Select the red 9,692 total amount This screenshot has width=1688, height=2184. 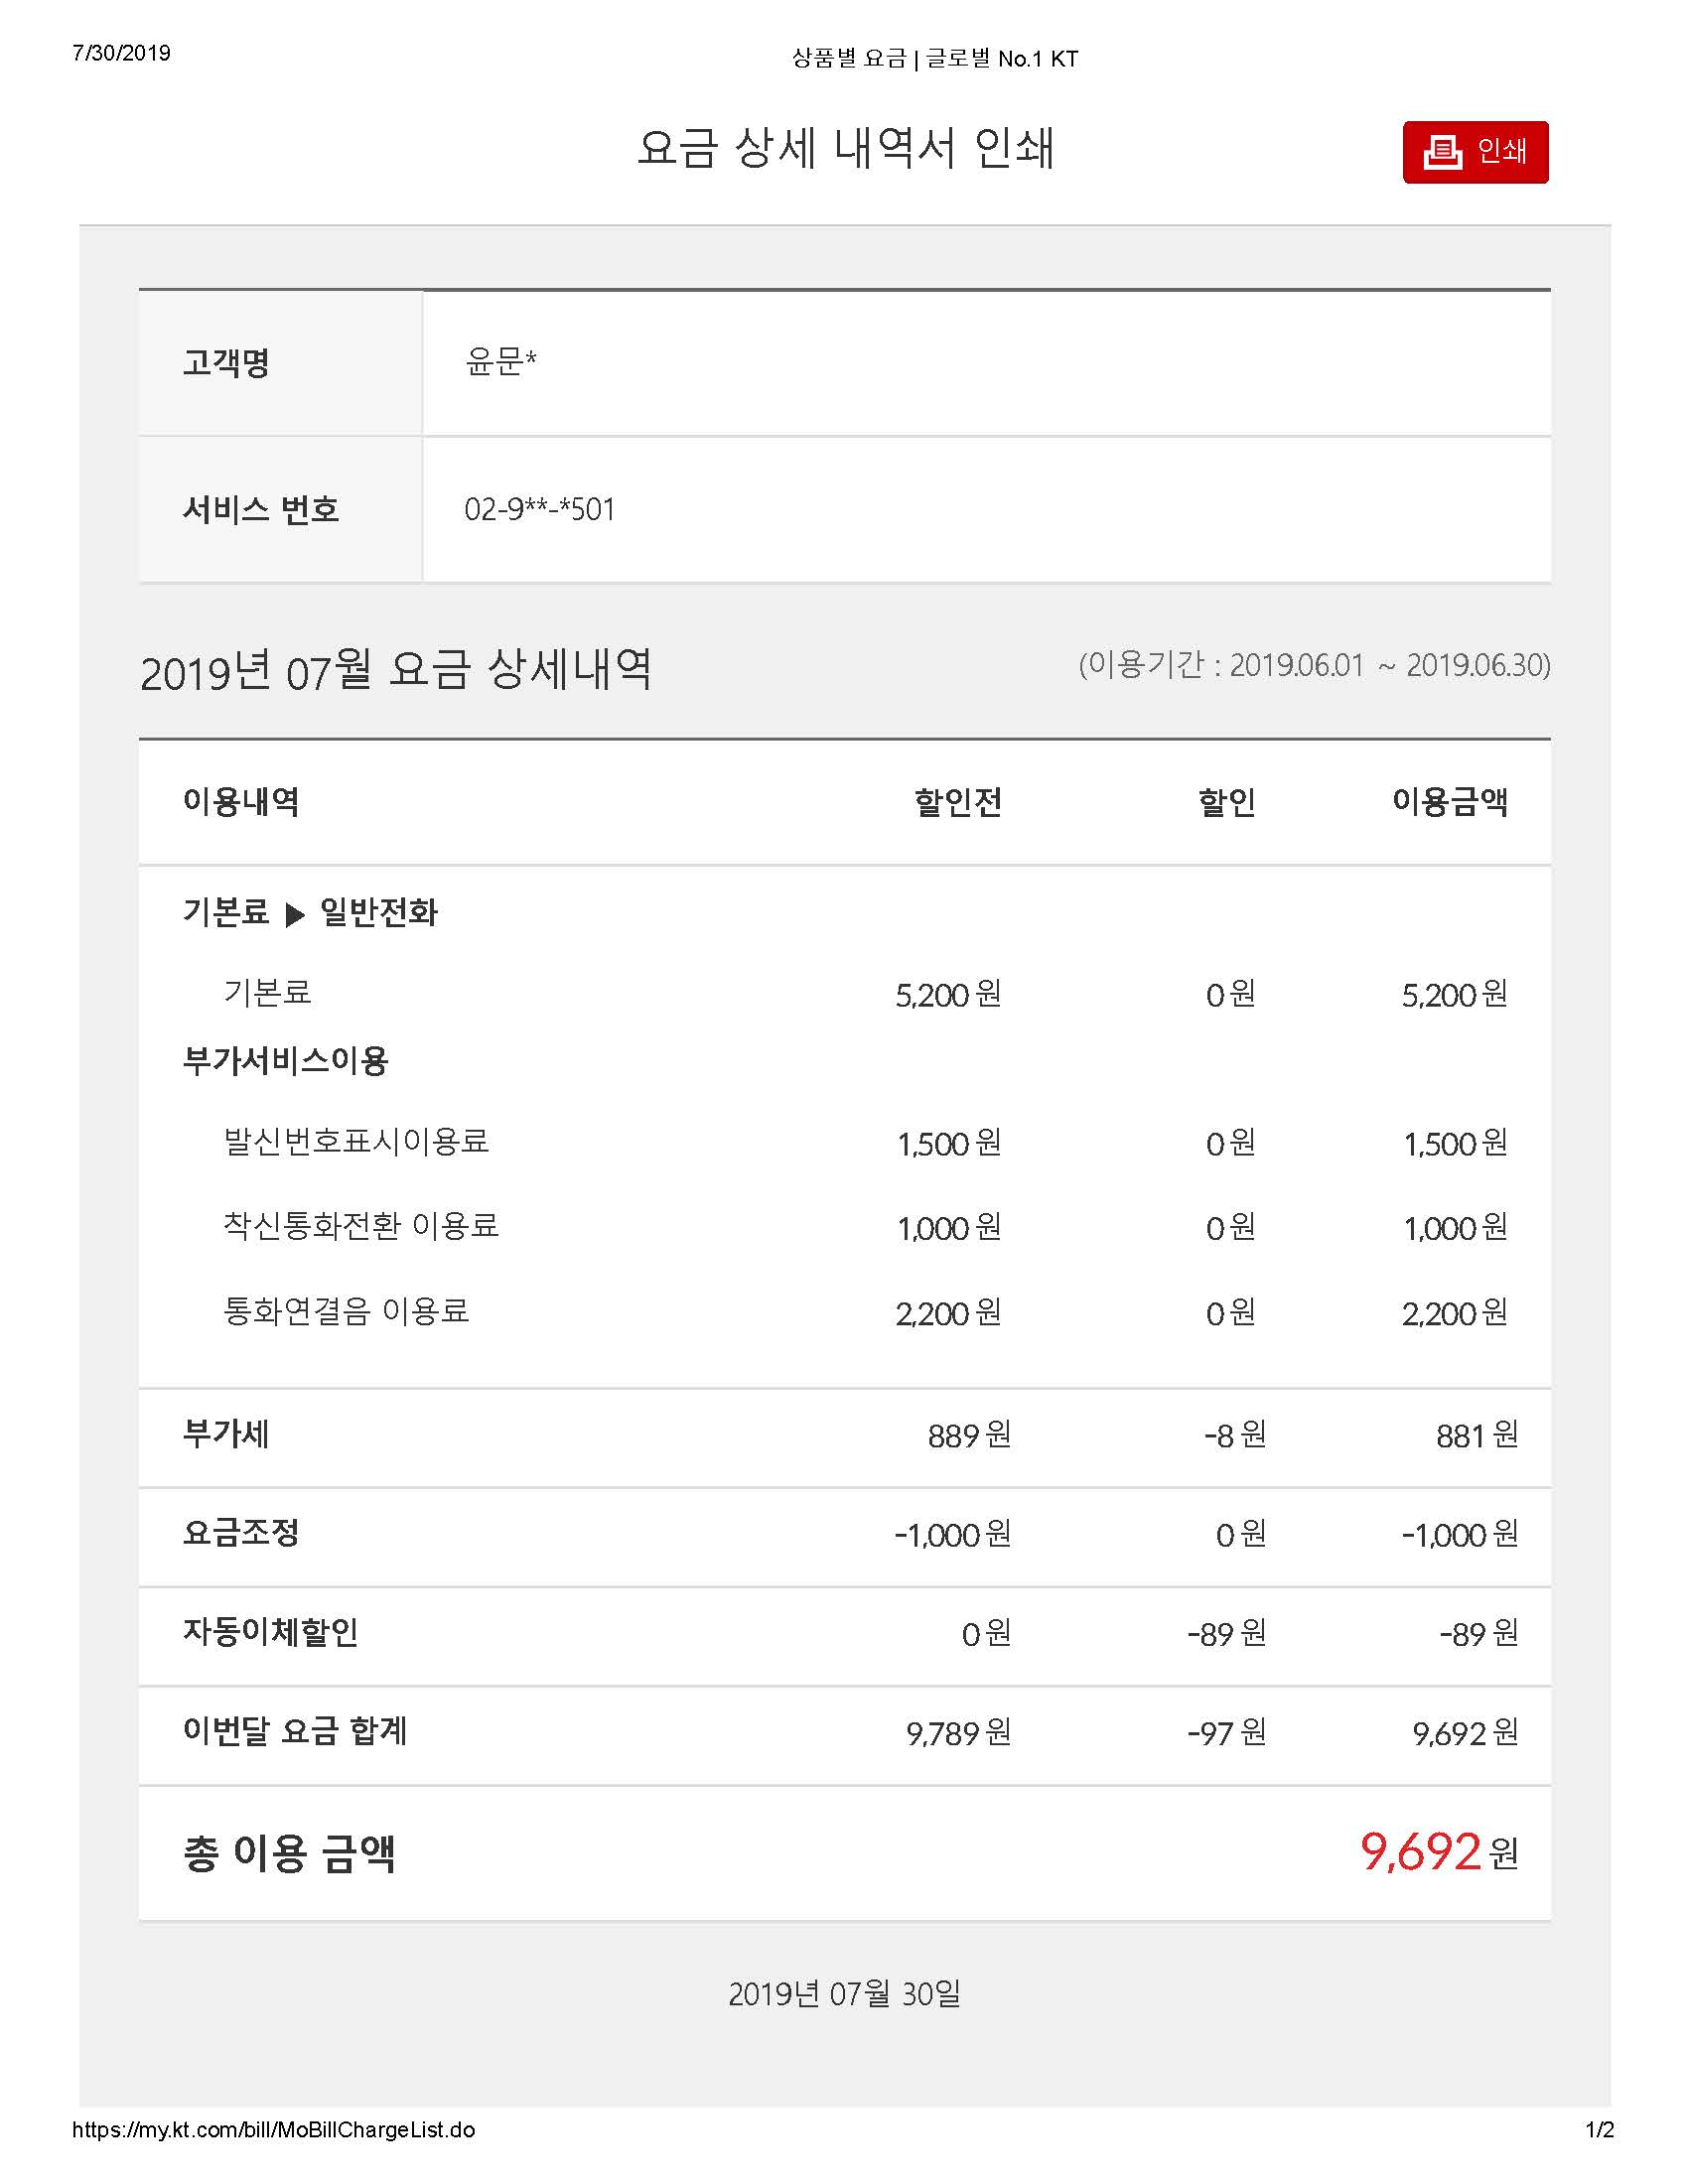[x=1420, y=1852]
